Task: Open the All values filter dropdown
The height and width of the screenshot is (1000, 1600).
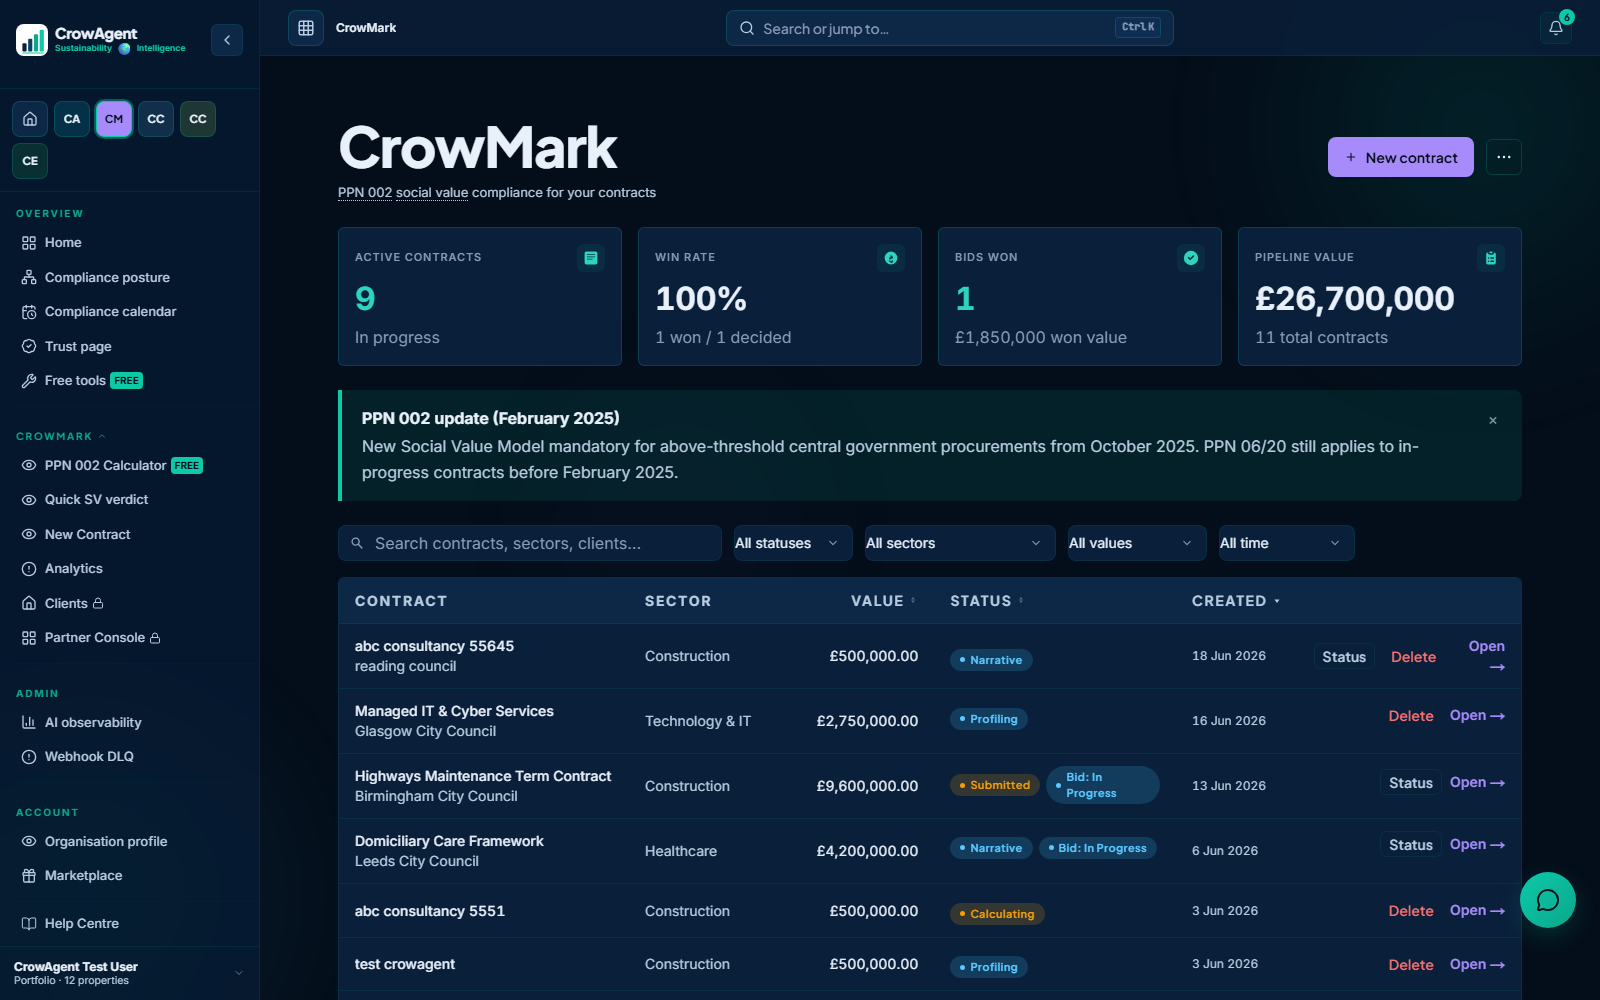Action: (1137, 543)
